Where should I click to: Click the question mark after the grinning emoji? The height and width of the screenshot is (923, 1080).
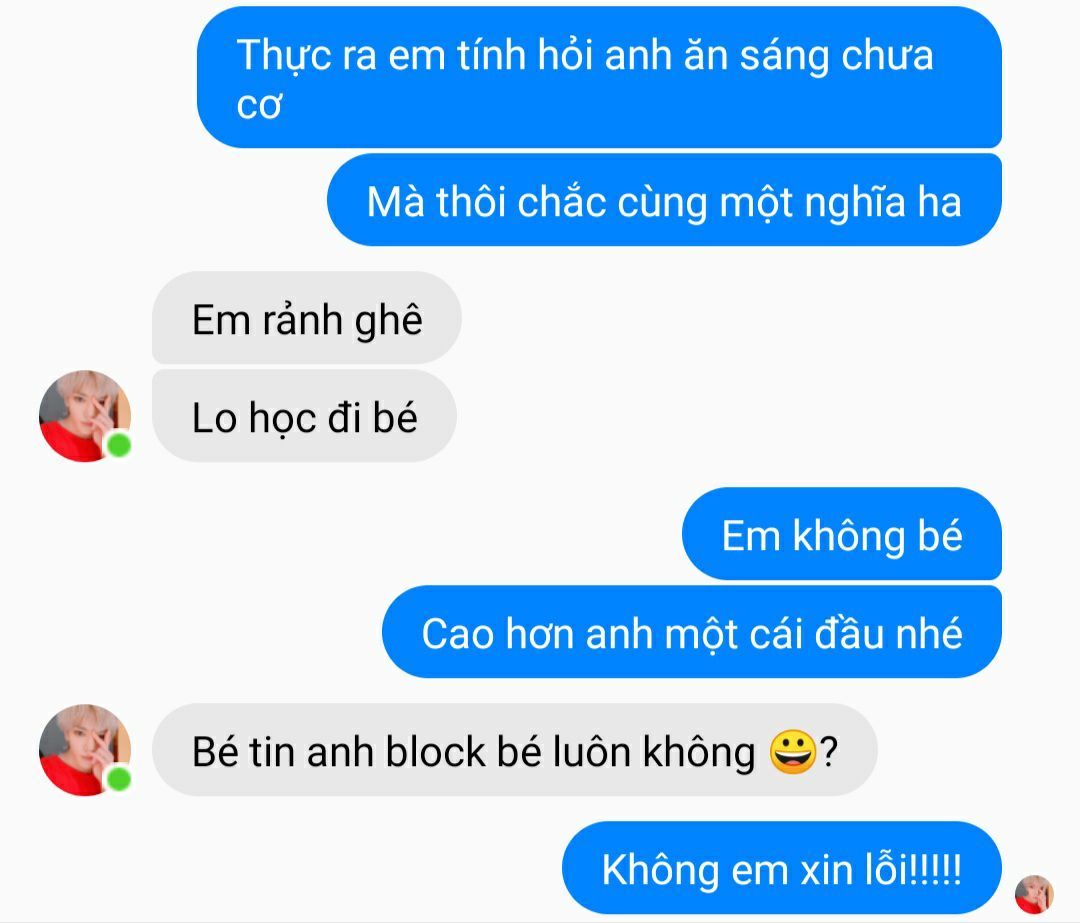pos(829,751)
